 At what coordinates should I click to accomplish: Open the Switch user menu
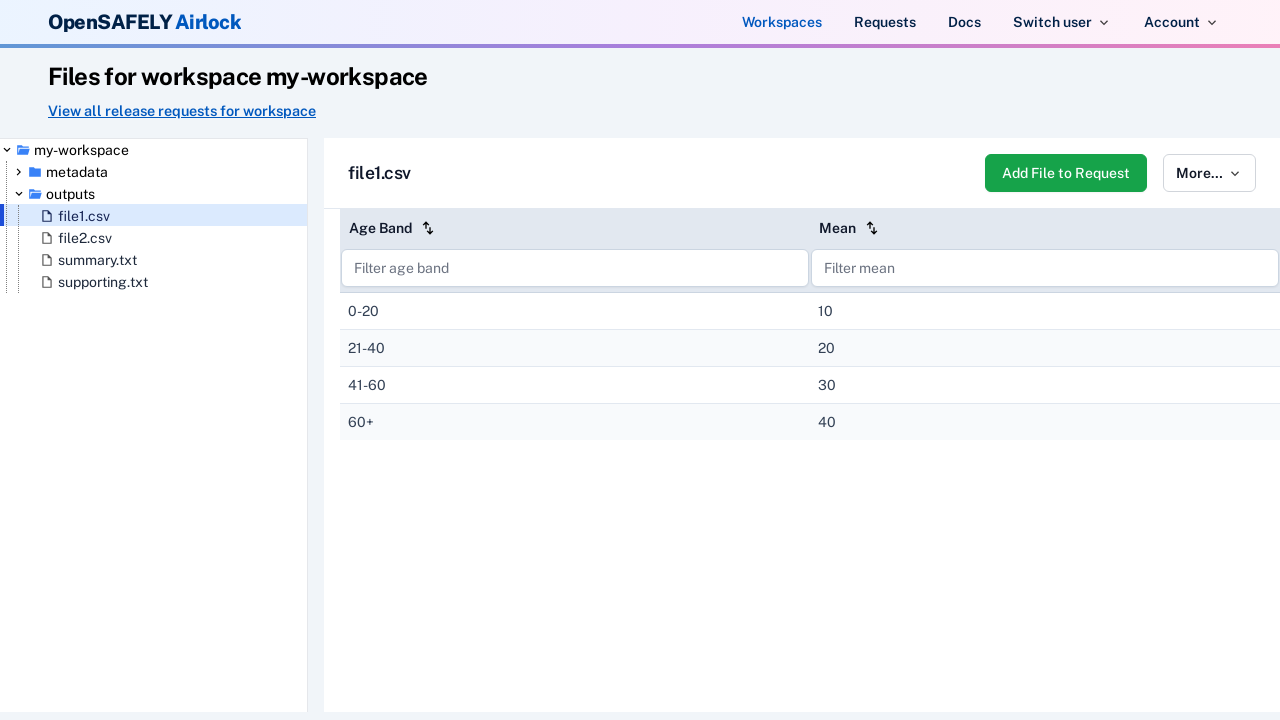[x=1061, y=22]
